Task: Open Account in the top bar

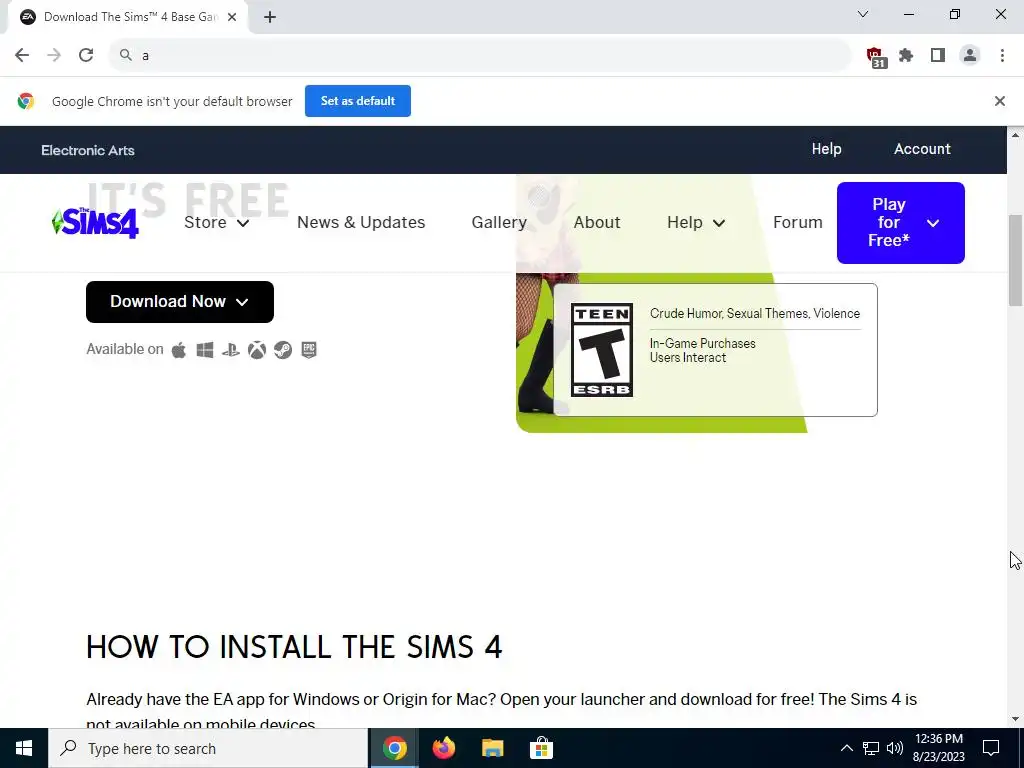Action: click(x=922, y=150)
